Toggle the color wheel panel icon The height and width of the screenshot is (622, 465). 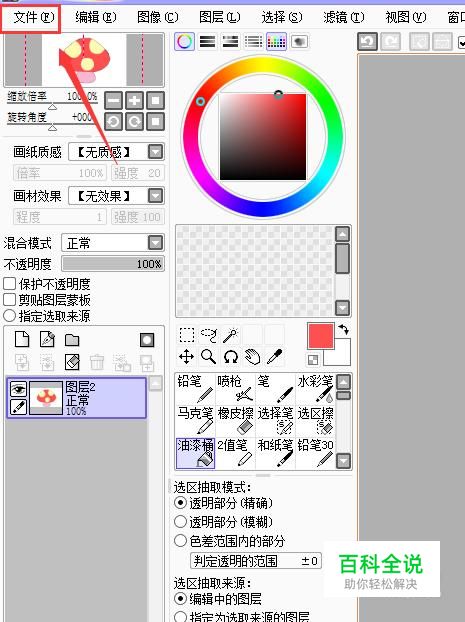pyautogui.click(x=184, y=42)
